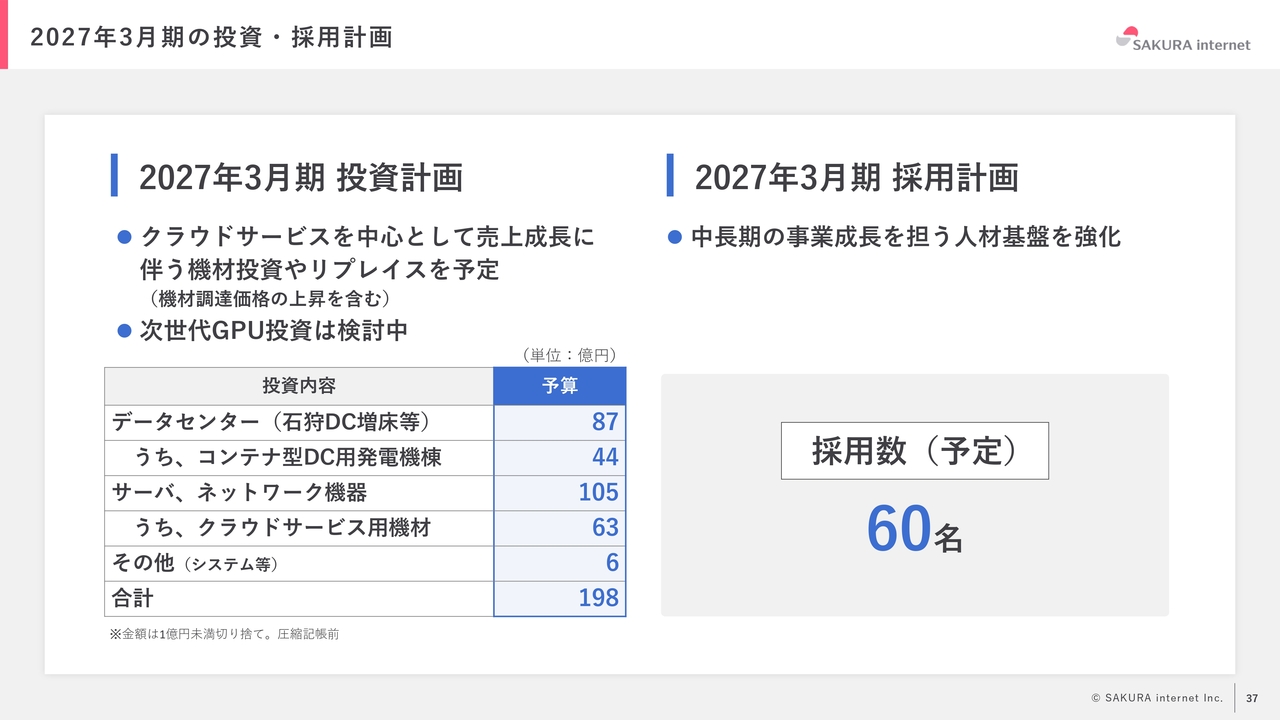1280x720 pixels.
Task: Select the コンテナ型DC用発電機棟 row
Action: [365, 457]
